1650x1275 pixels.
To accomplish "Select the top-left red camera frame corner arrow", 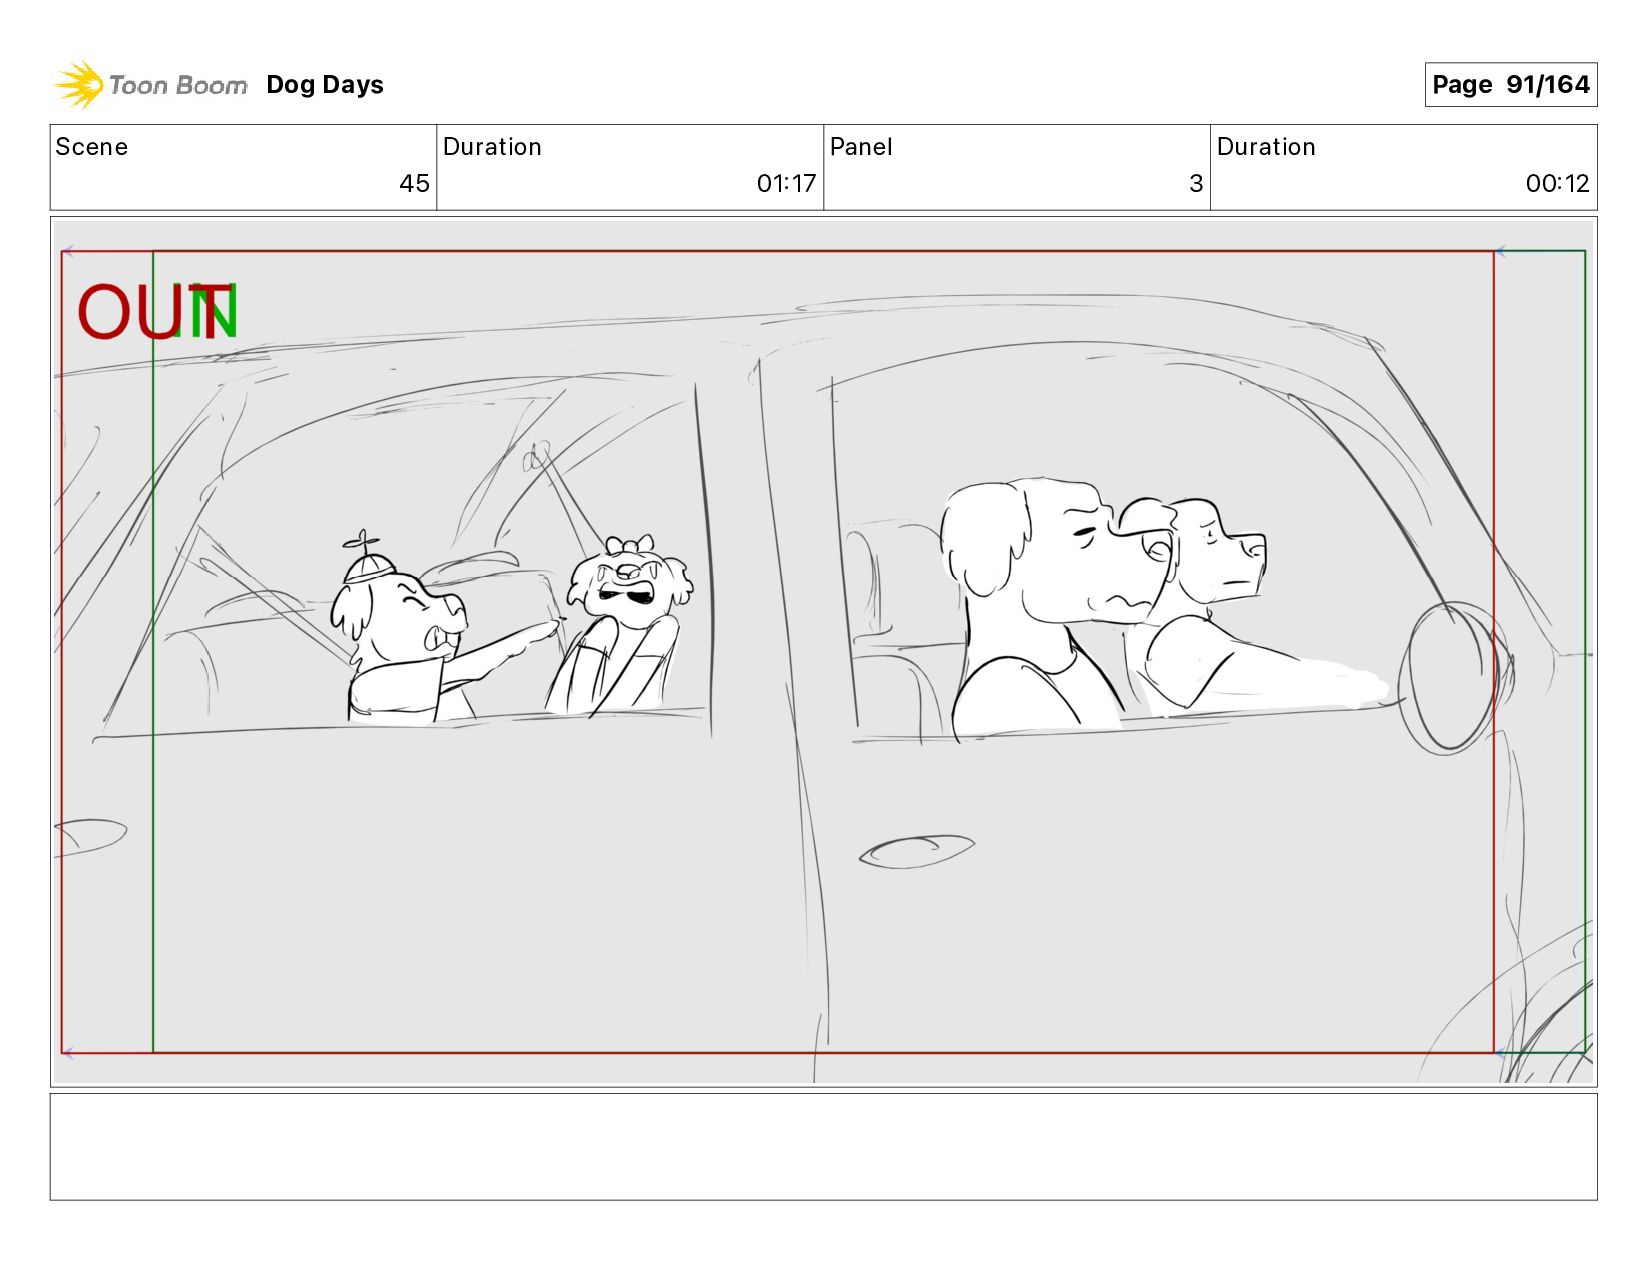I will pos(68,252).
